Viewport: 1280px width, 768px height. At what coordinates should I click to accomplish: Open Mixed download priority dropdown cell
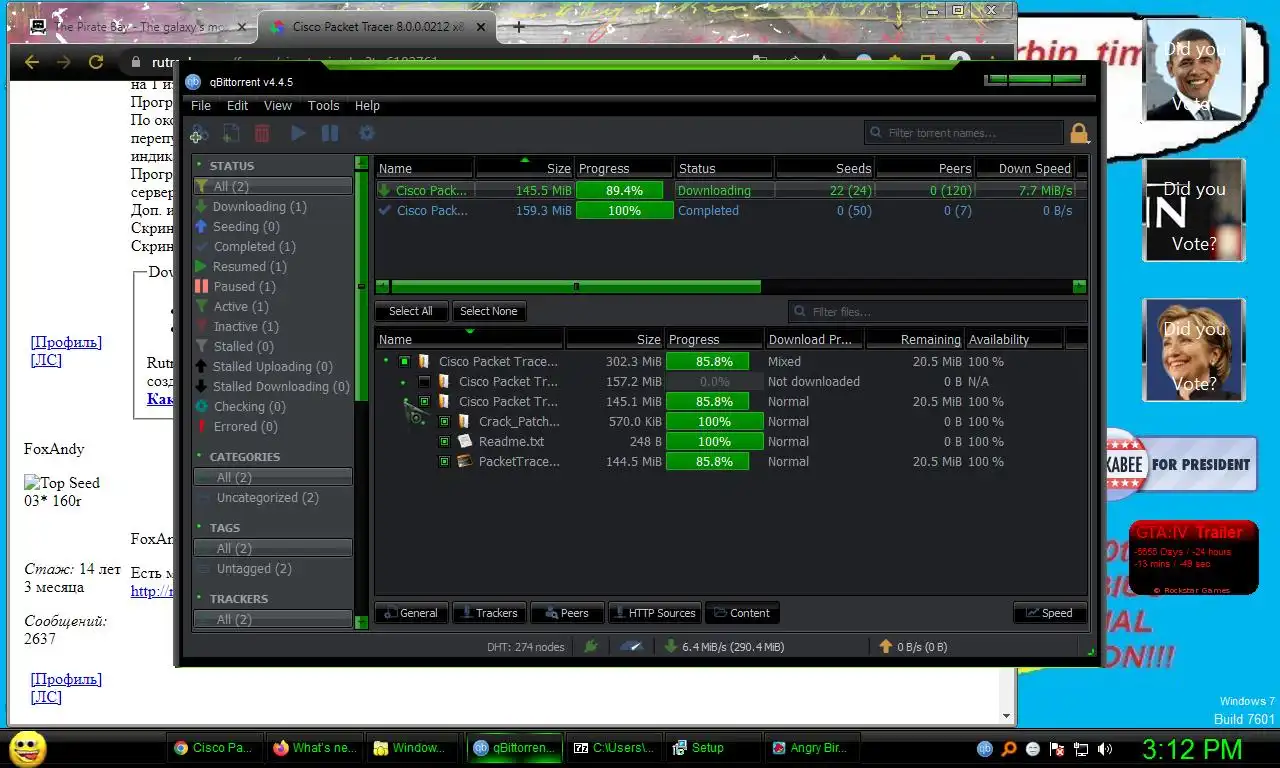814,361
